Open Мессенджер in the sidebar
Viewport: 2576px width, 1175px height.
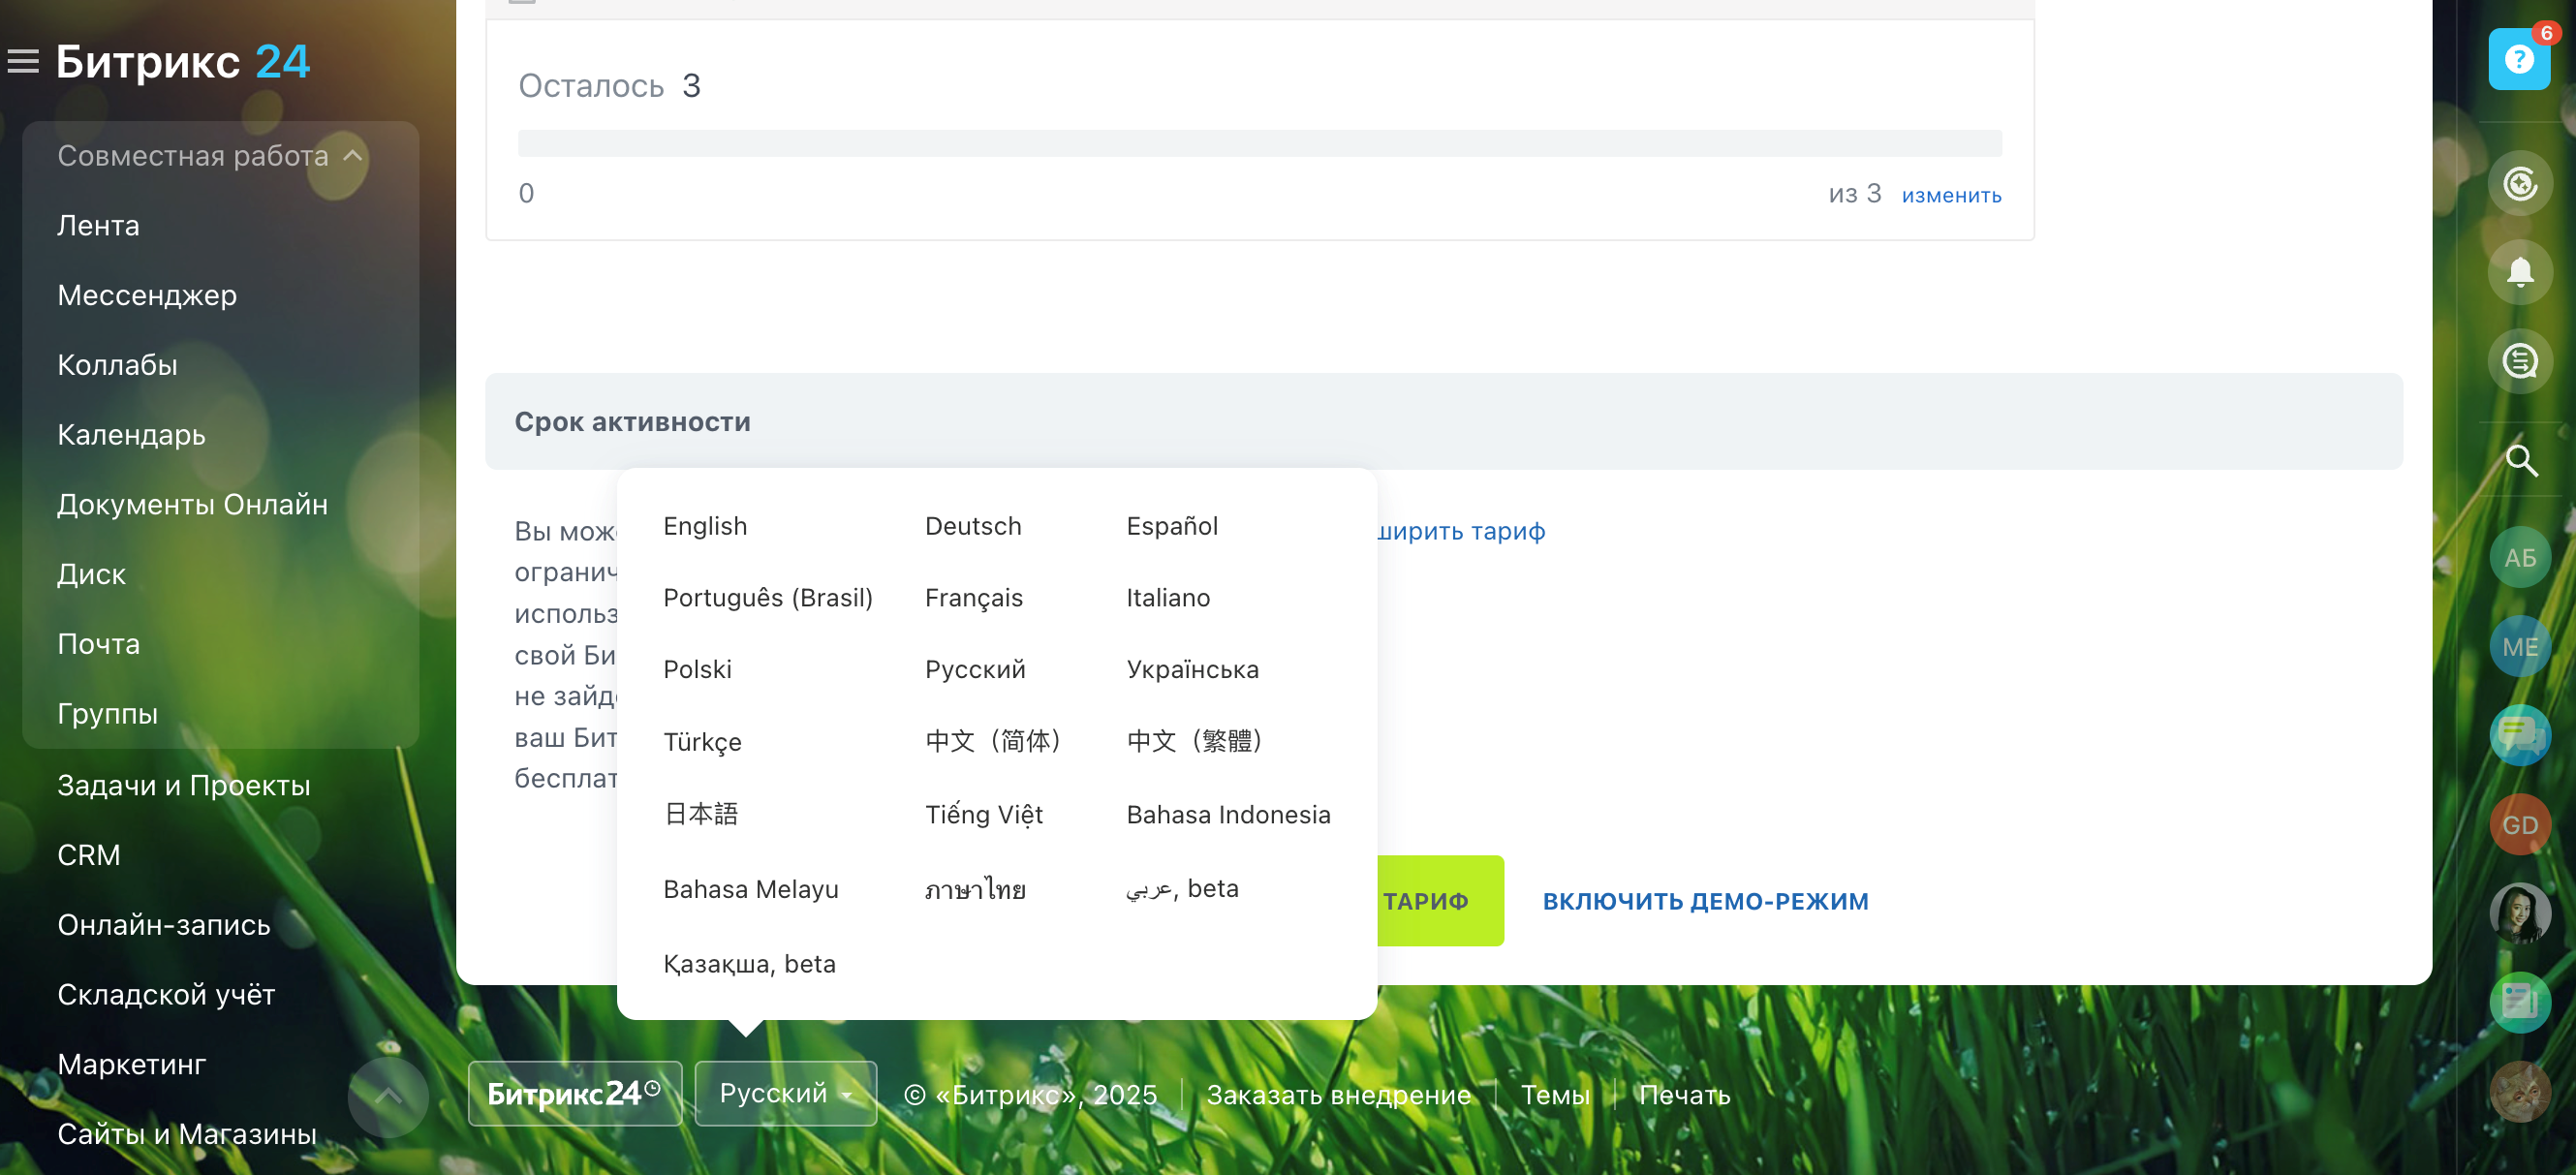tap(147, 296)
